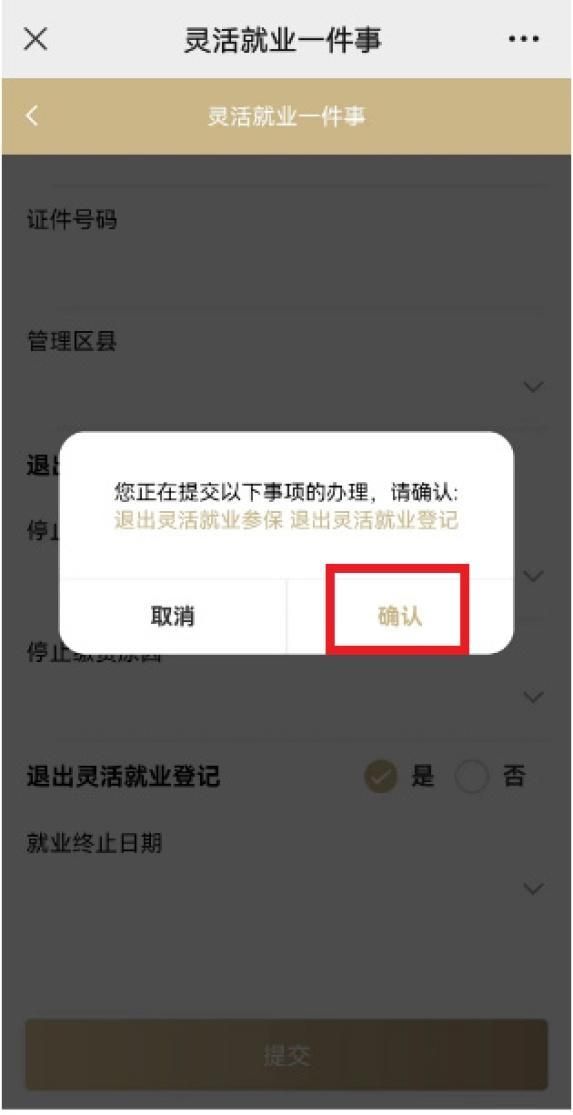Screen dimensions: 573x1115
Task: Tap the 是 label next to the checked radio
Action: [x=422, y=777]
